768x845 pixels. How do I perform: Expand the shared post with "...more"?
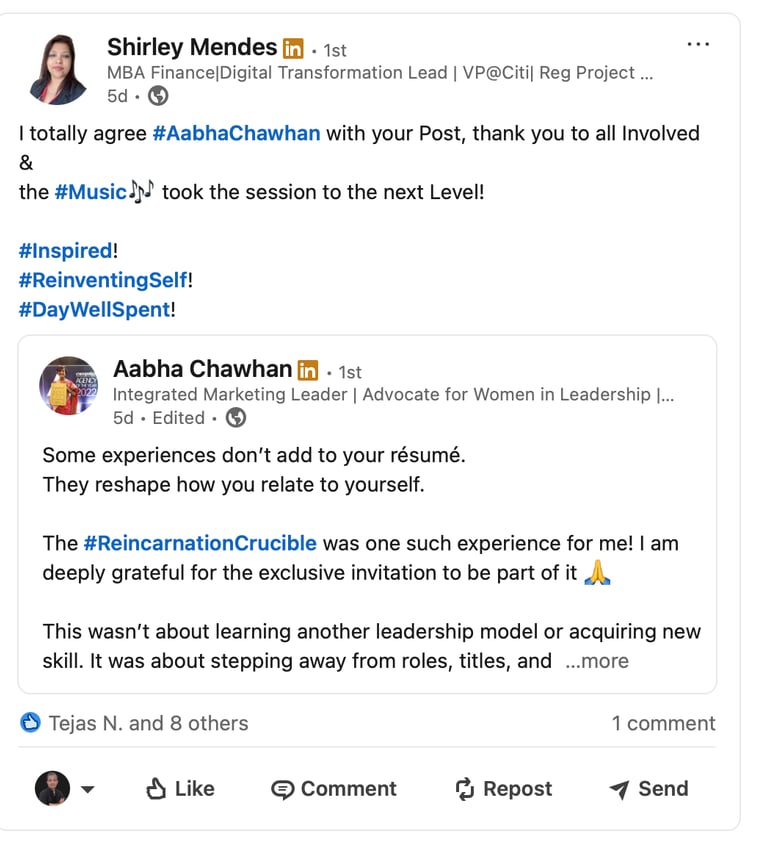(x=597, y=661)
